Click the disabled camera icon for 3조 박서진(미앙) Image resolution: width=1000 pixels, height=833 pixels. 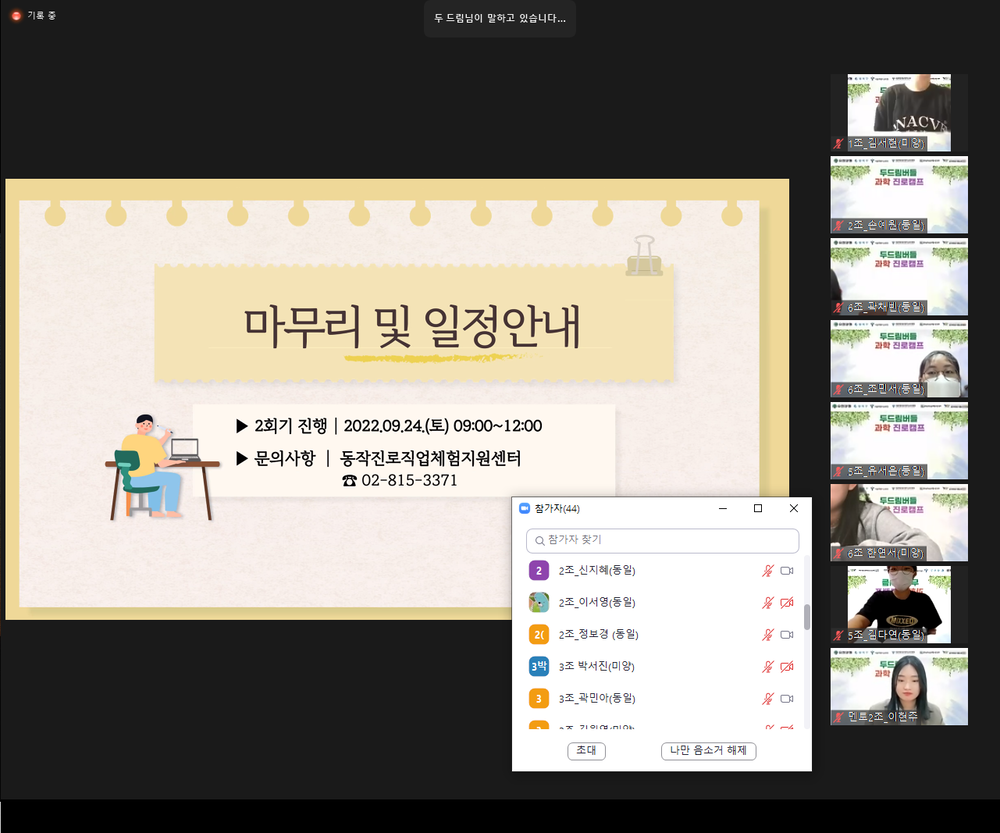pos(787,667)
